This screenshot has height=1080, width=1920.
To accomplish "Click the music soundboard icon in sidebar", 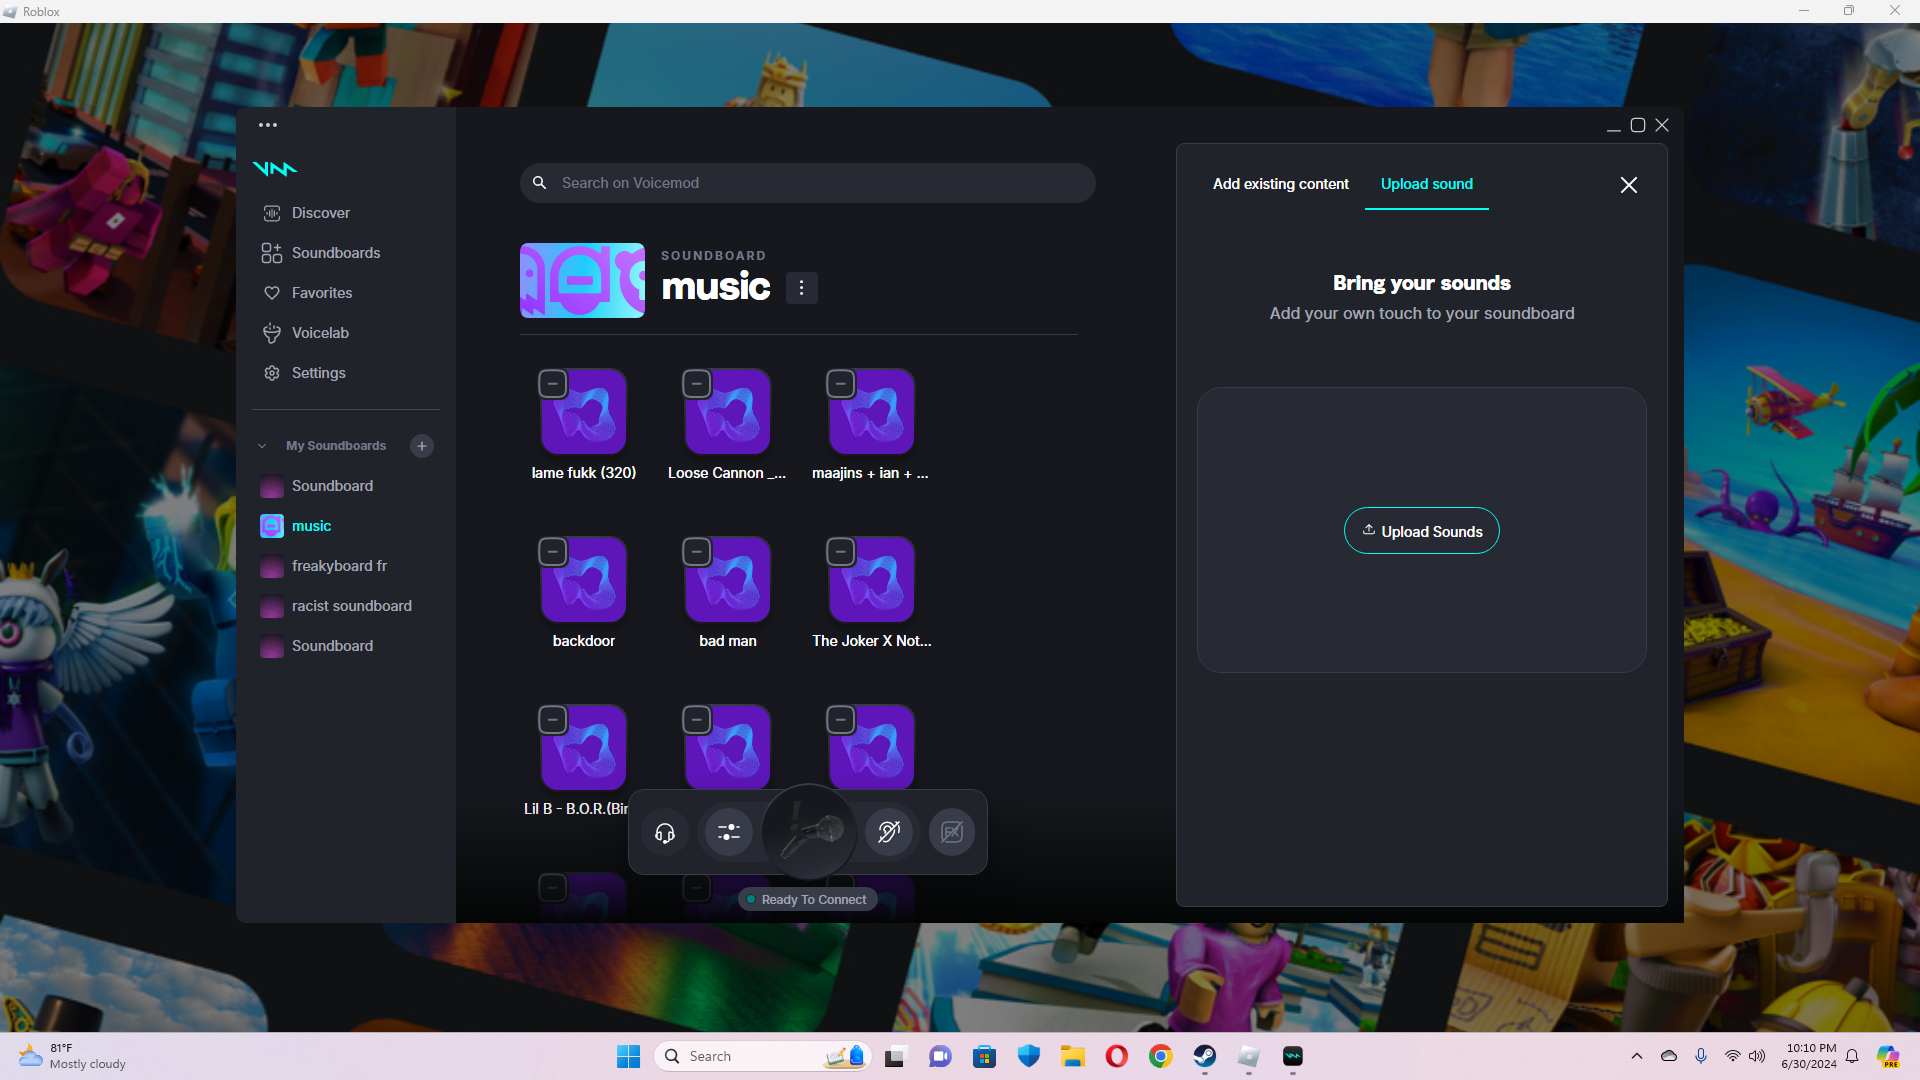I will [x=271, y=526].
